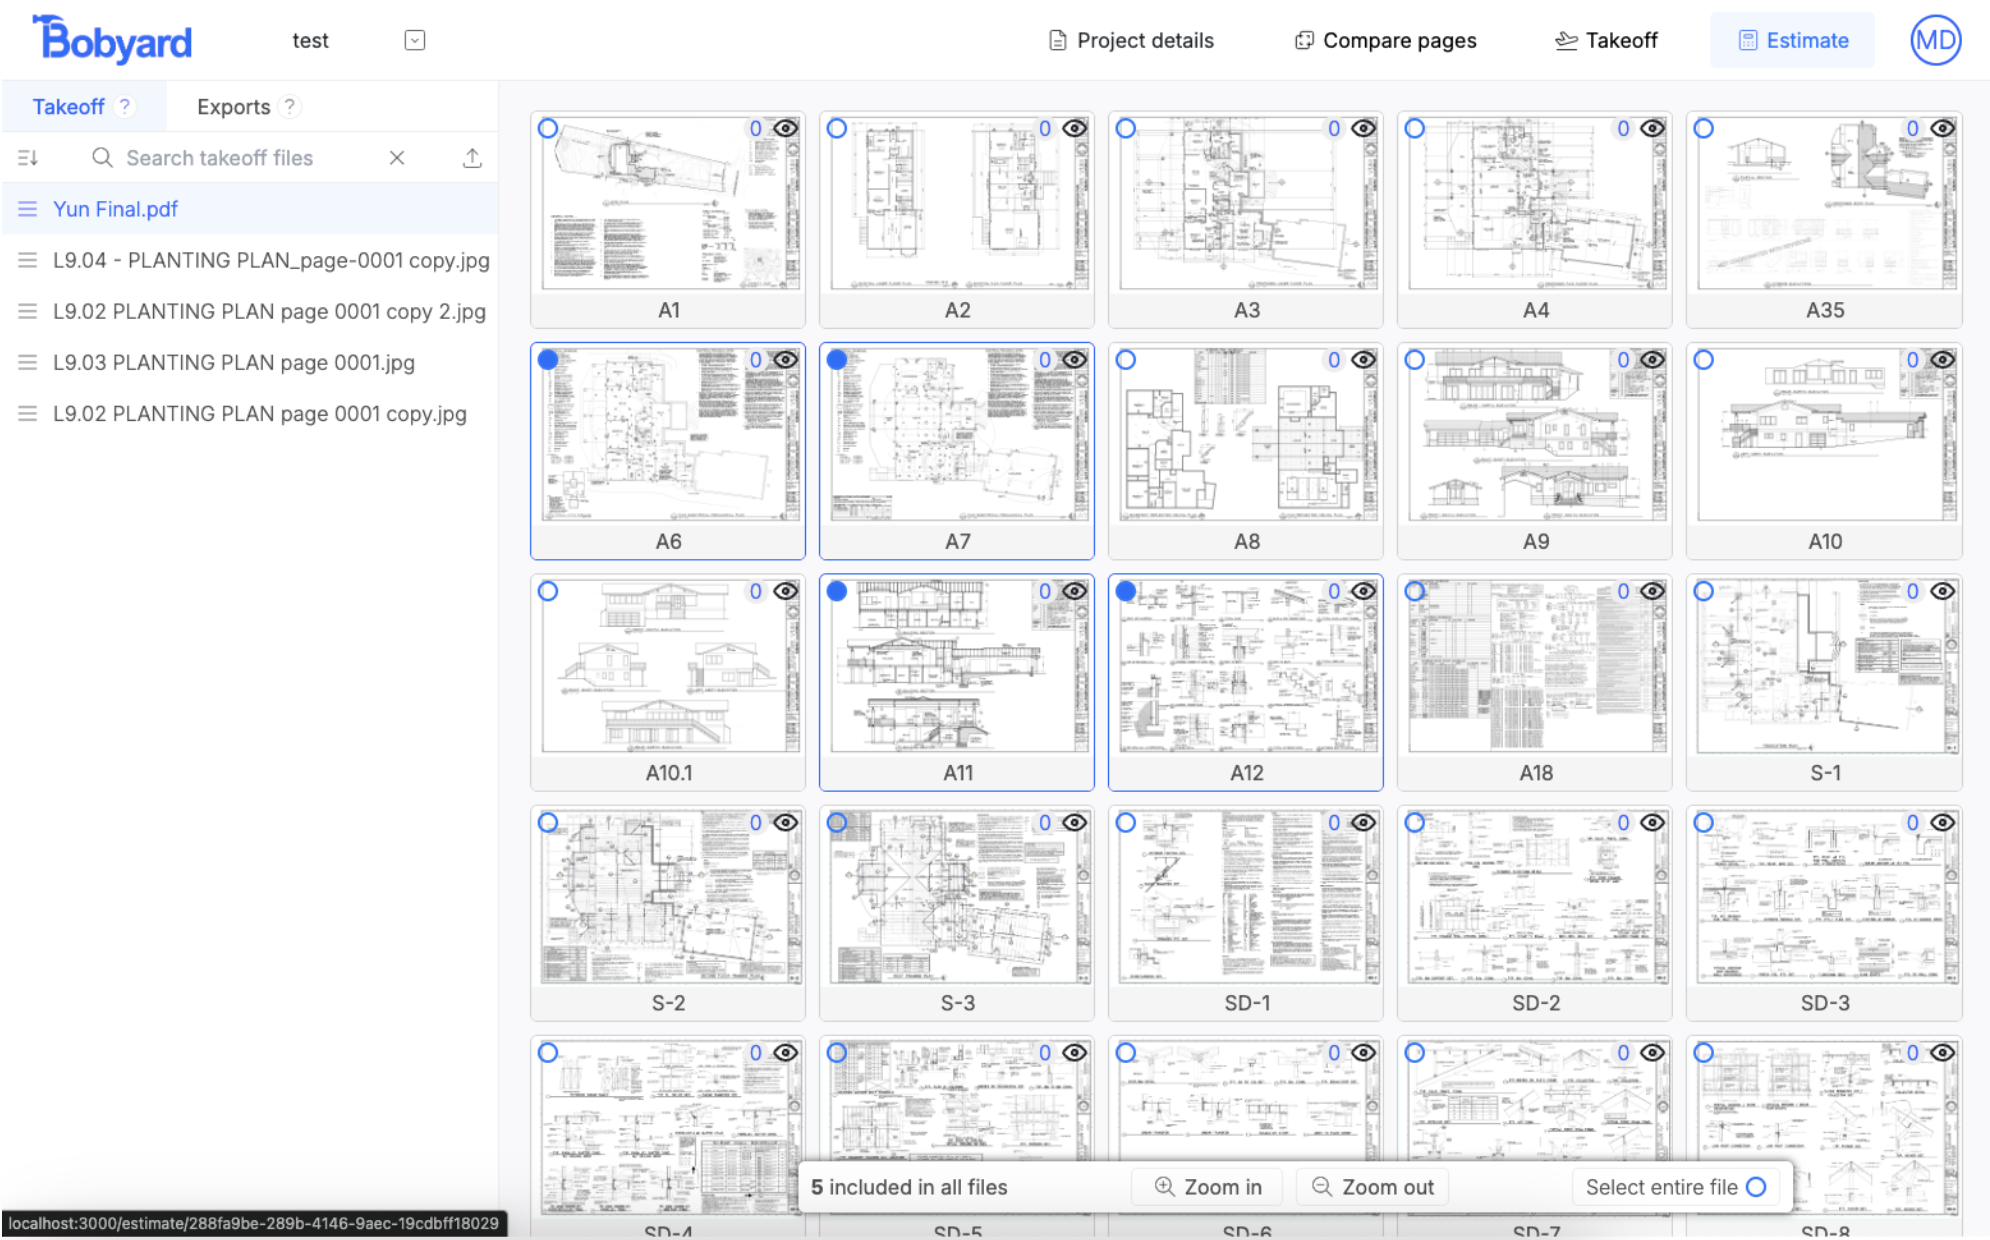This screenshot has height=1240, width=1990.
Task: Open Project details
Action: click(x=1131, y=40)
